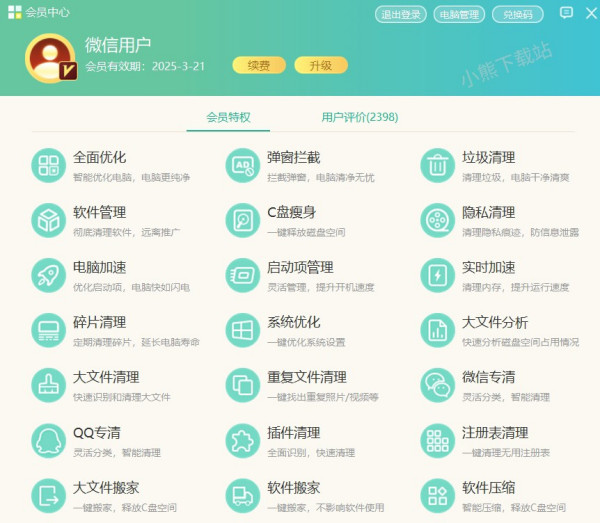Click the 续费 renew button
600x523 pixels.
click(259, 65)
